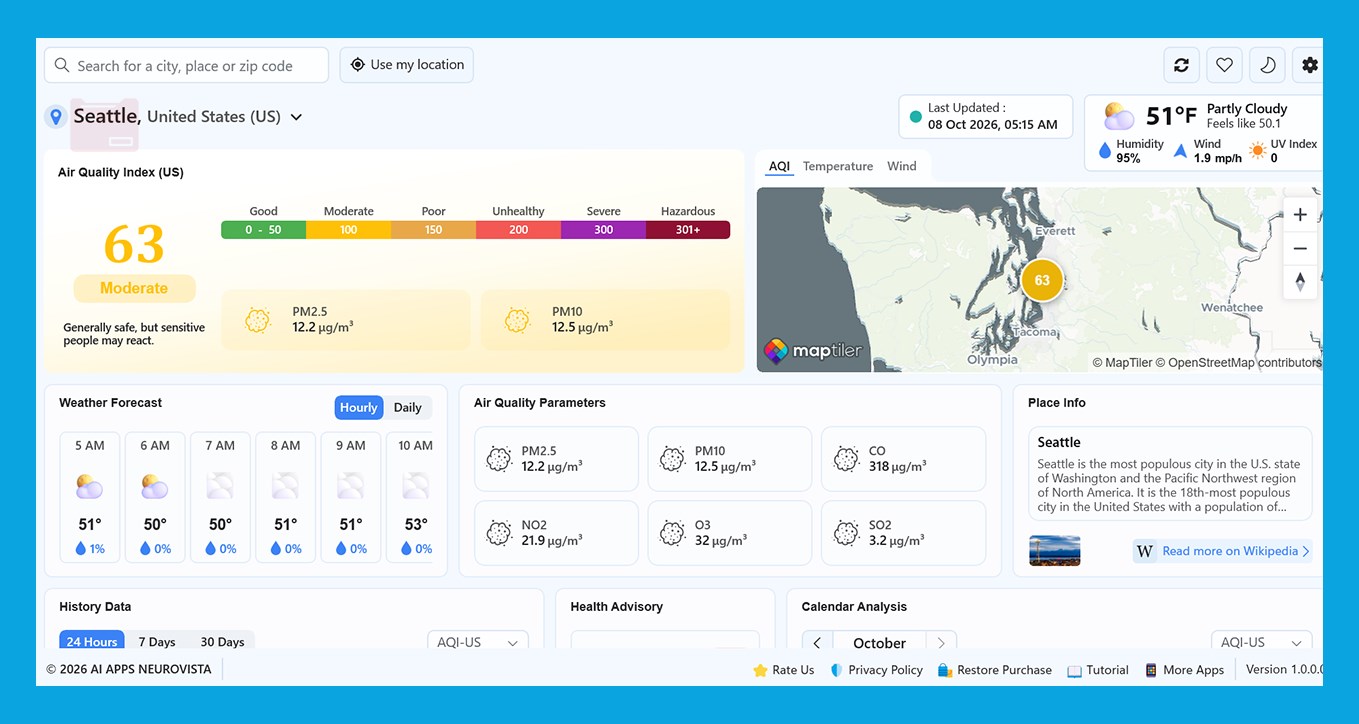Open the Seattle skyline thumbnail
The image size is (1359, 724).
point(1055,551)
